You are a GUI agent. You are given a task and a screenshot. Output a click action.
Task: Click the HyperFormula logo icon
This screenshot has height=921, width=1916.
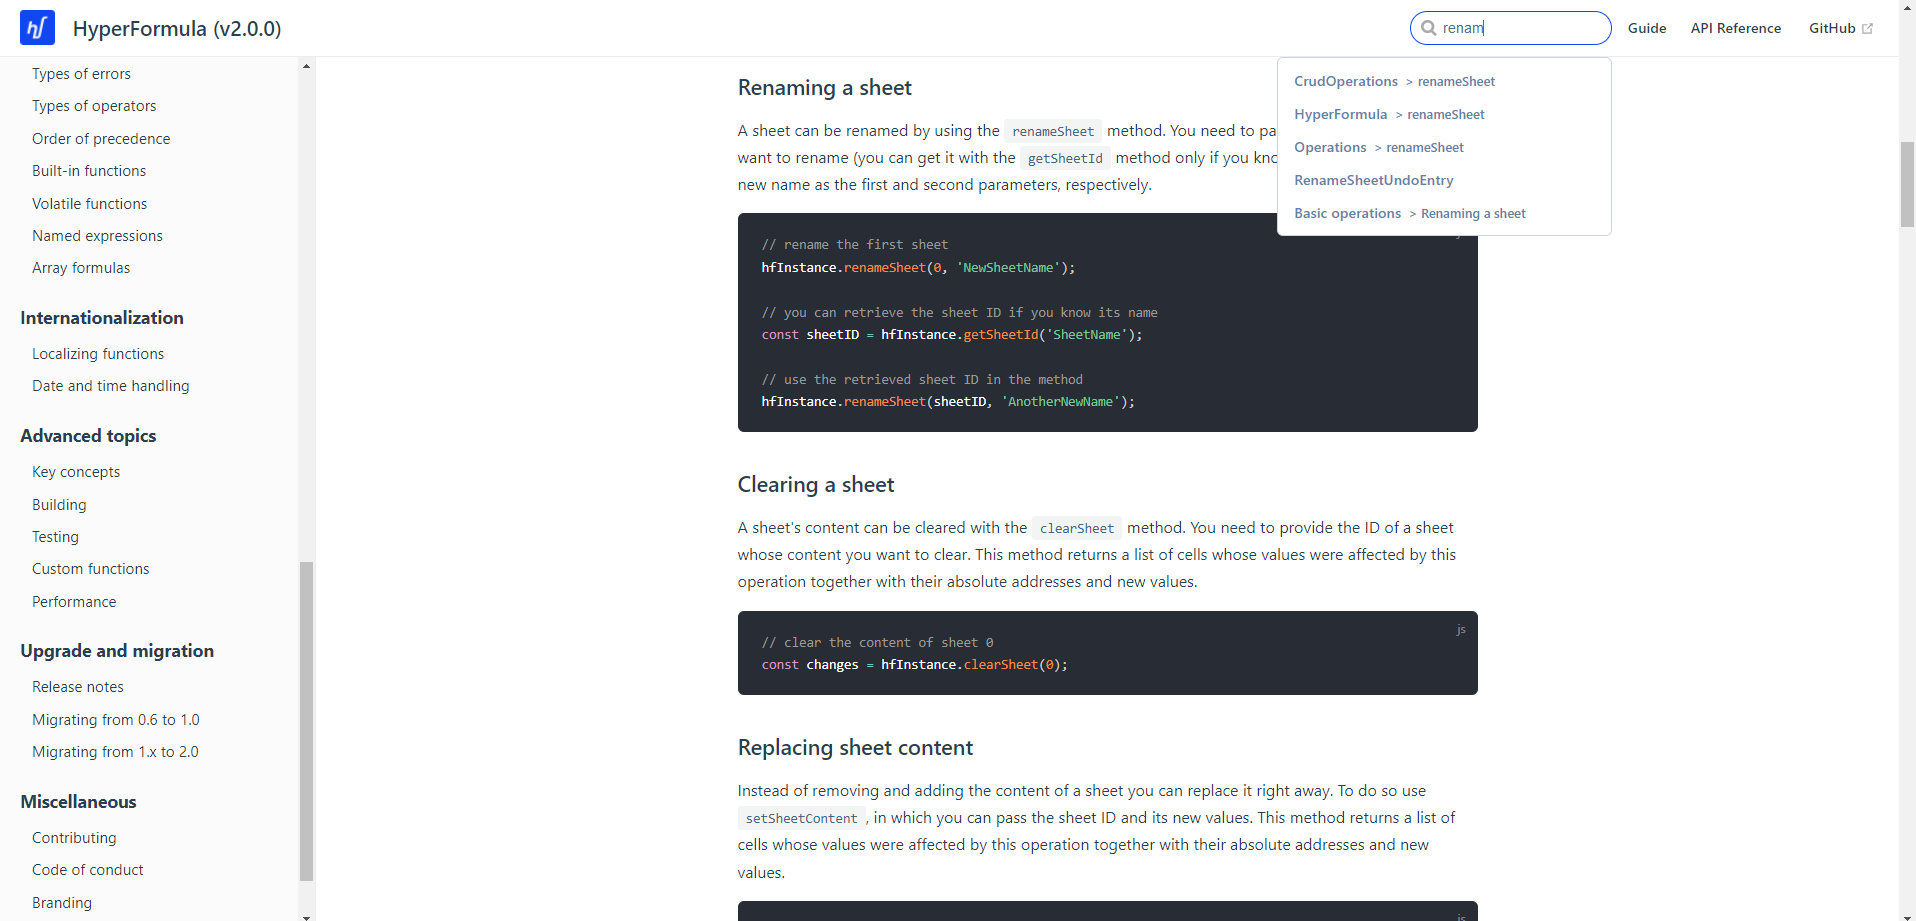36,27
